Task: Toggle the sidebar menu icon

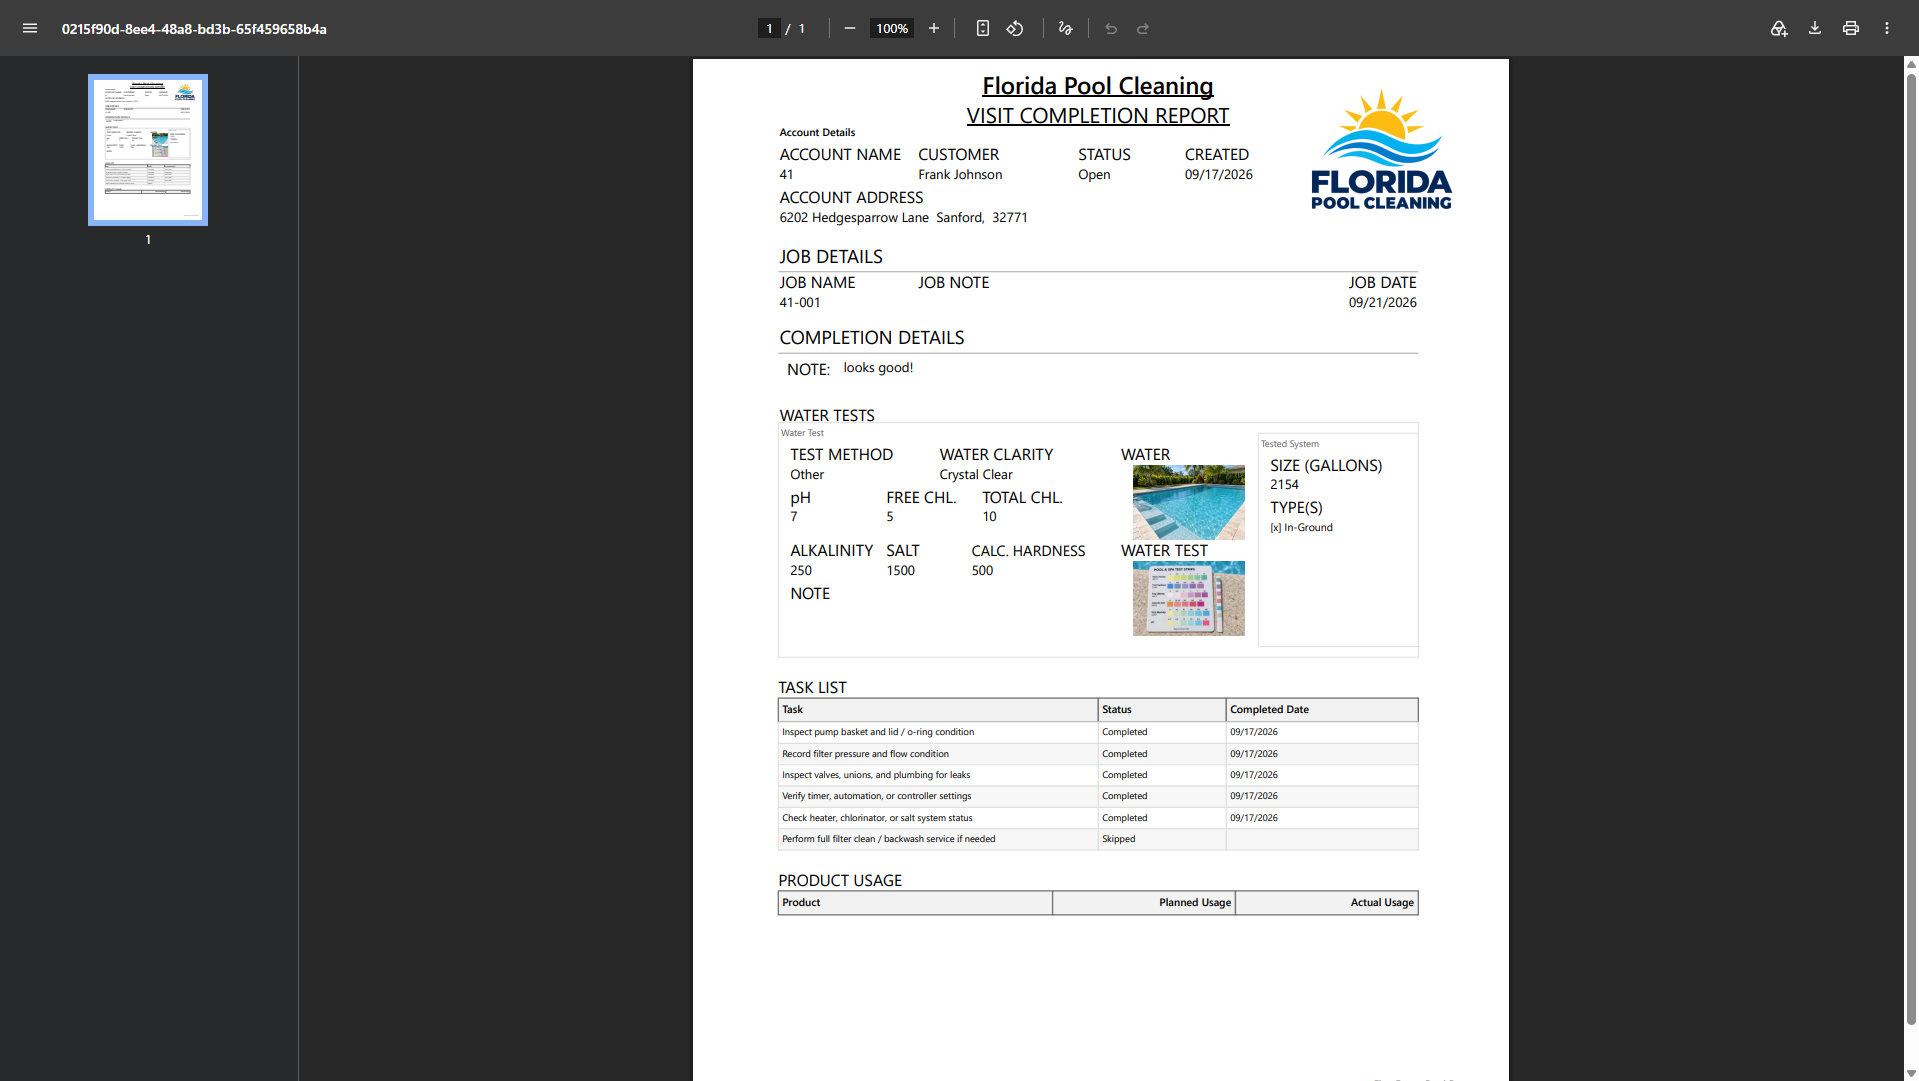Action: (30, 28)
